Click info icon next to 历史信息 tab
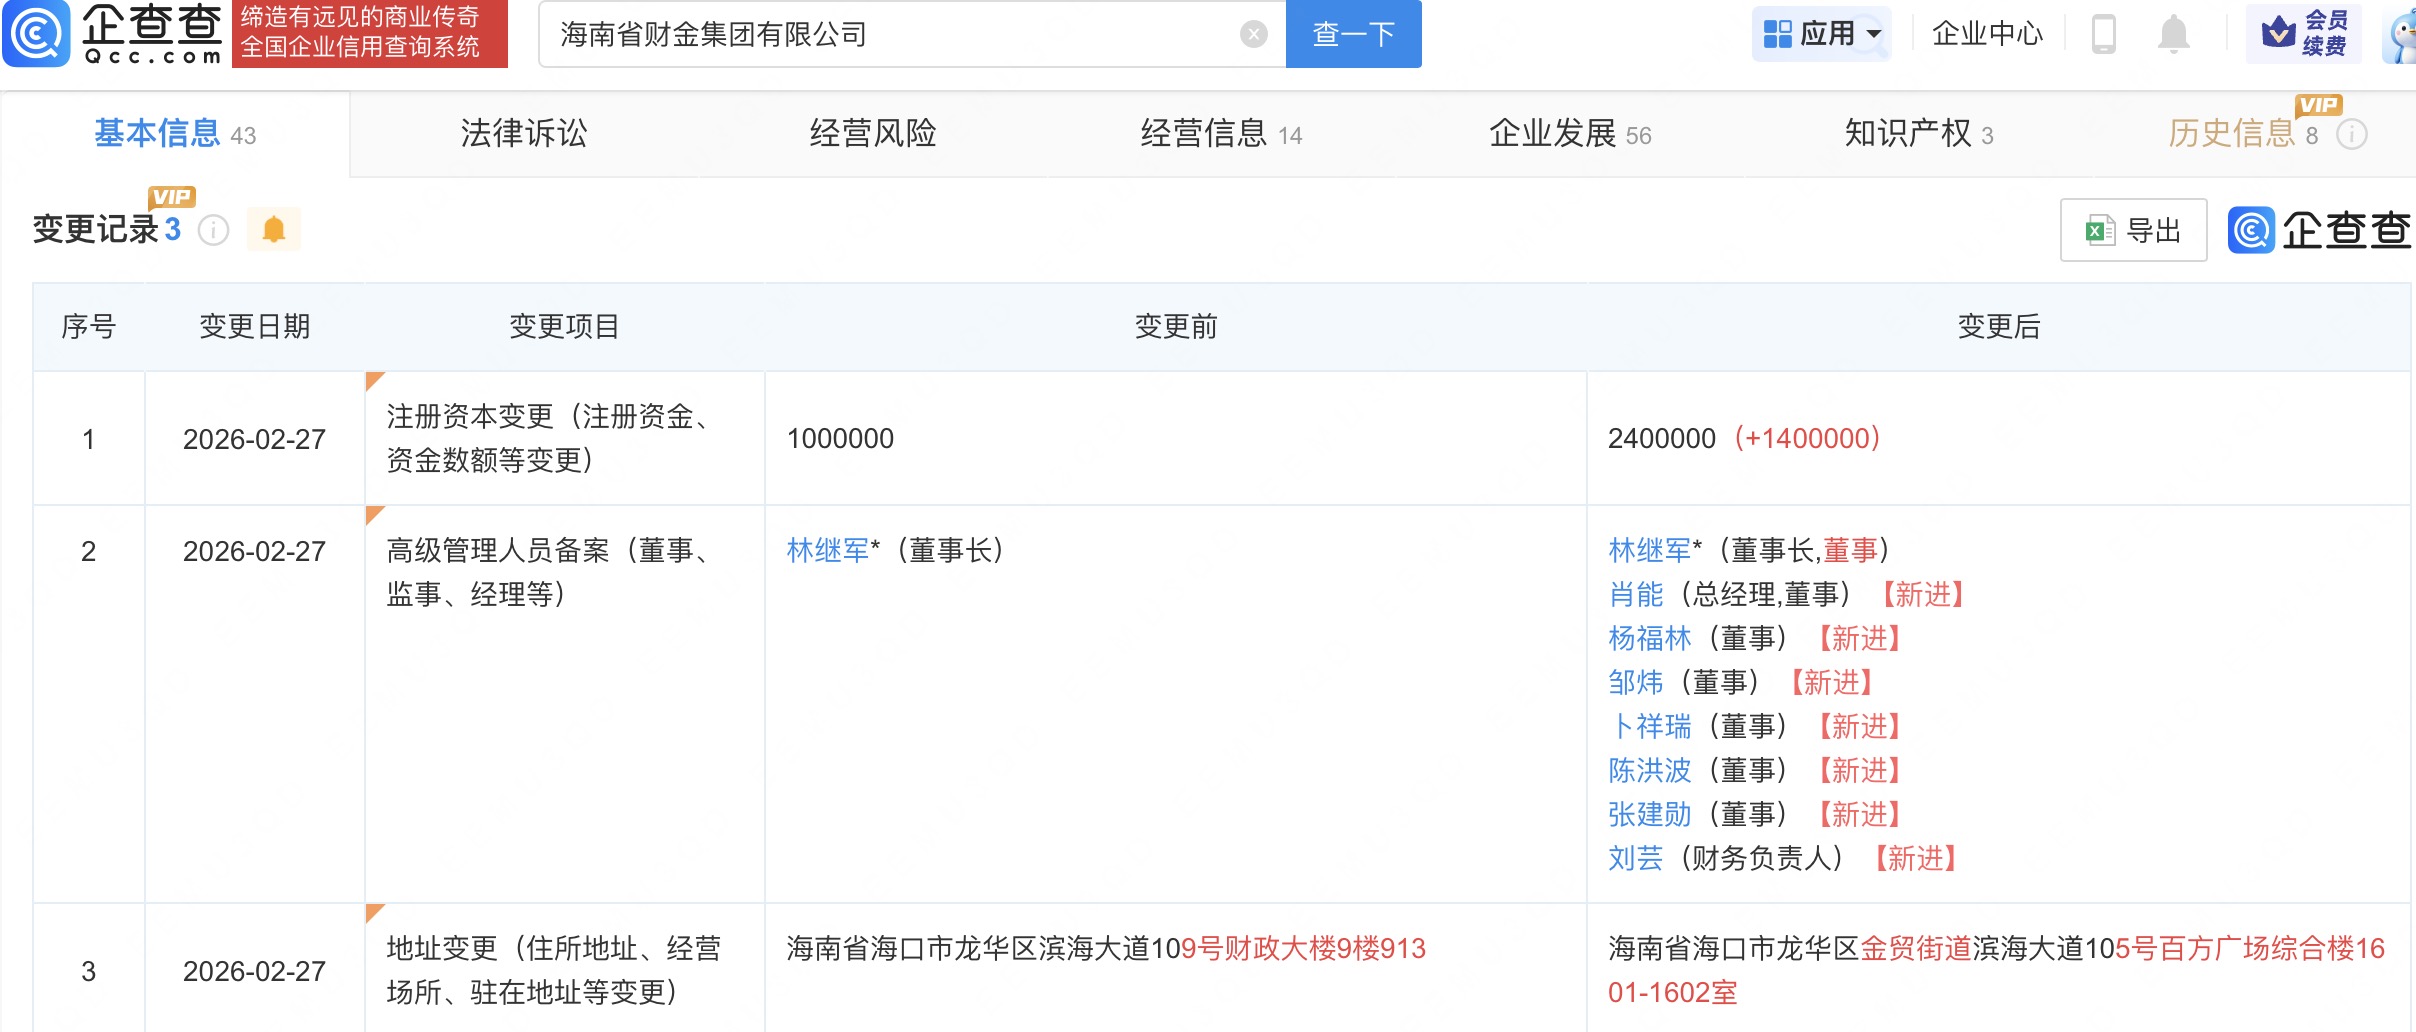The image size is (2416, 1032). (2352, 134)
